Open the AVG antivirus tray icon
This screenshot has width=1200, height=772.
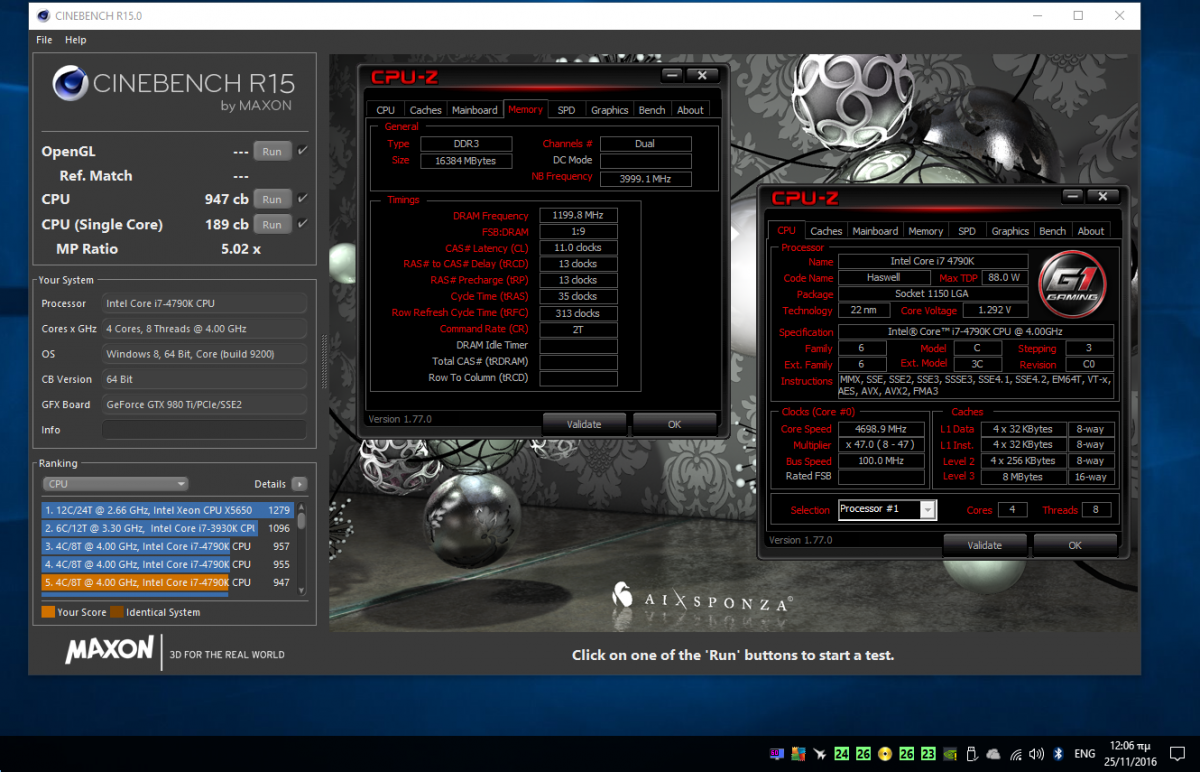click(x=798, y=754)
